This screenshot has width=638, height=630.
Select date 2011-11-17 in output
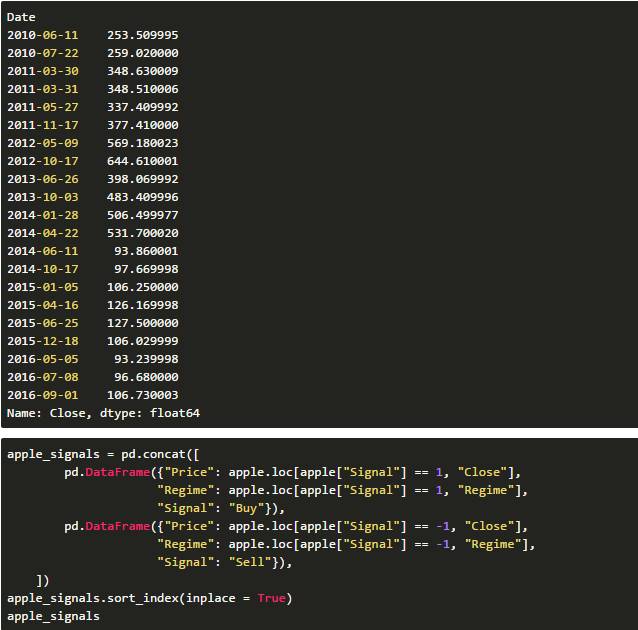(43, 125)
